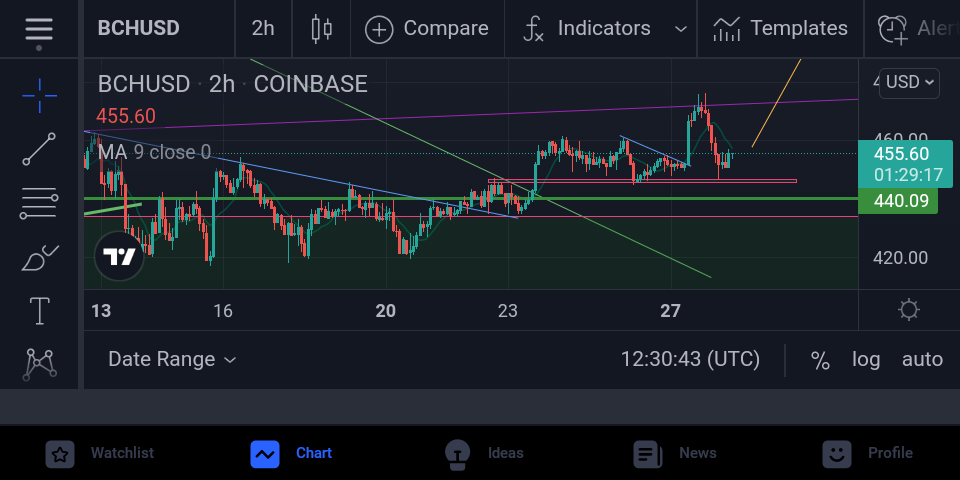Expand the Indicators favorites dropdown arrow
This screenshot has height=480, width=960.
[680, 29]
